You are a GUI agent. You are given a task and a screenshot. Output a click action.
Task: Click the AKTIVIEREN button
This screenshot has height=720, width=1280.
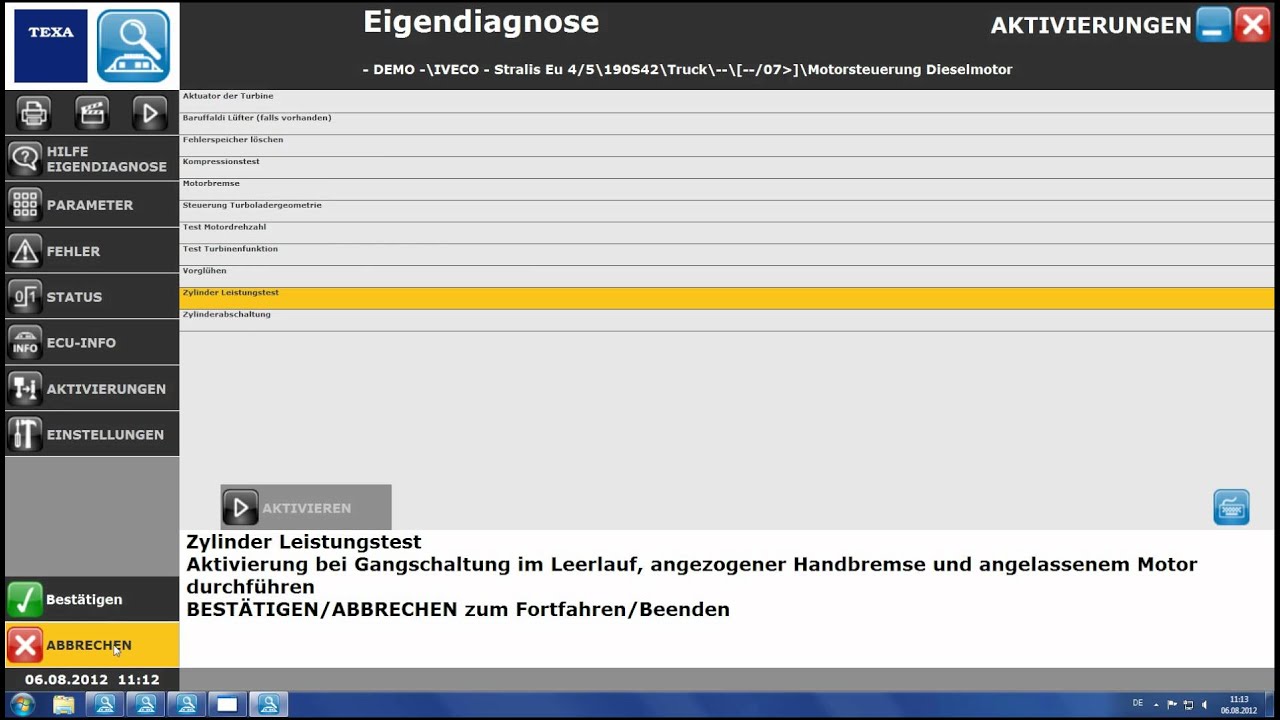(x=306, y=508)
